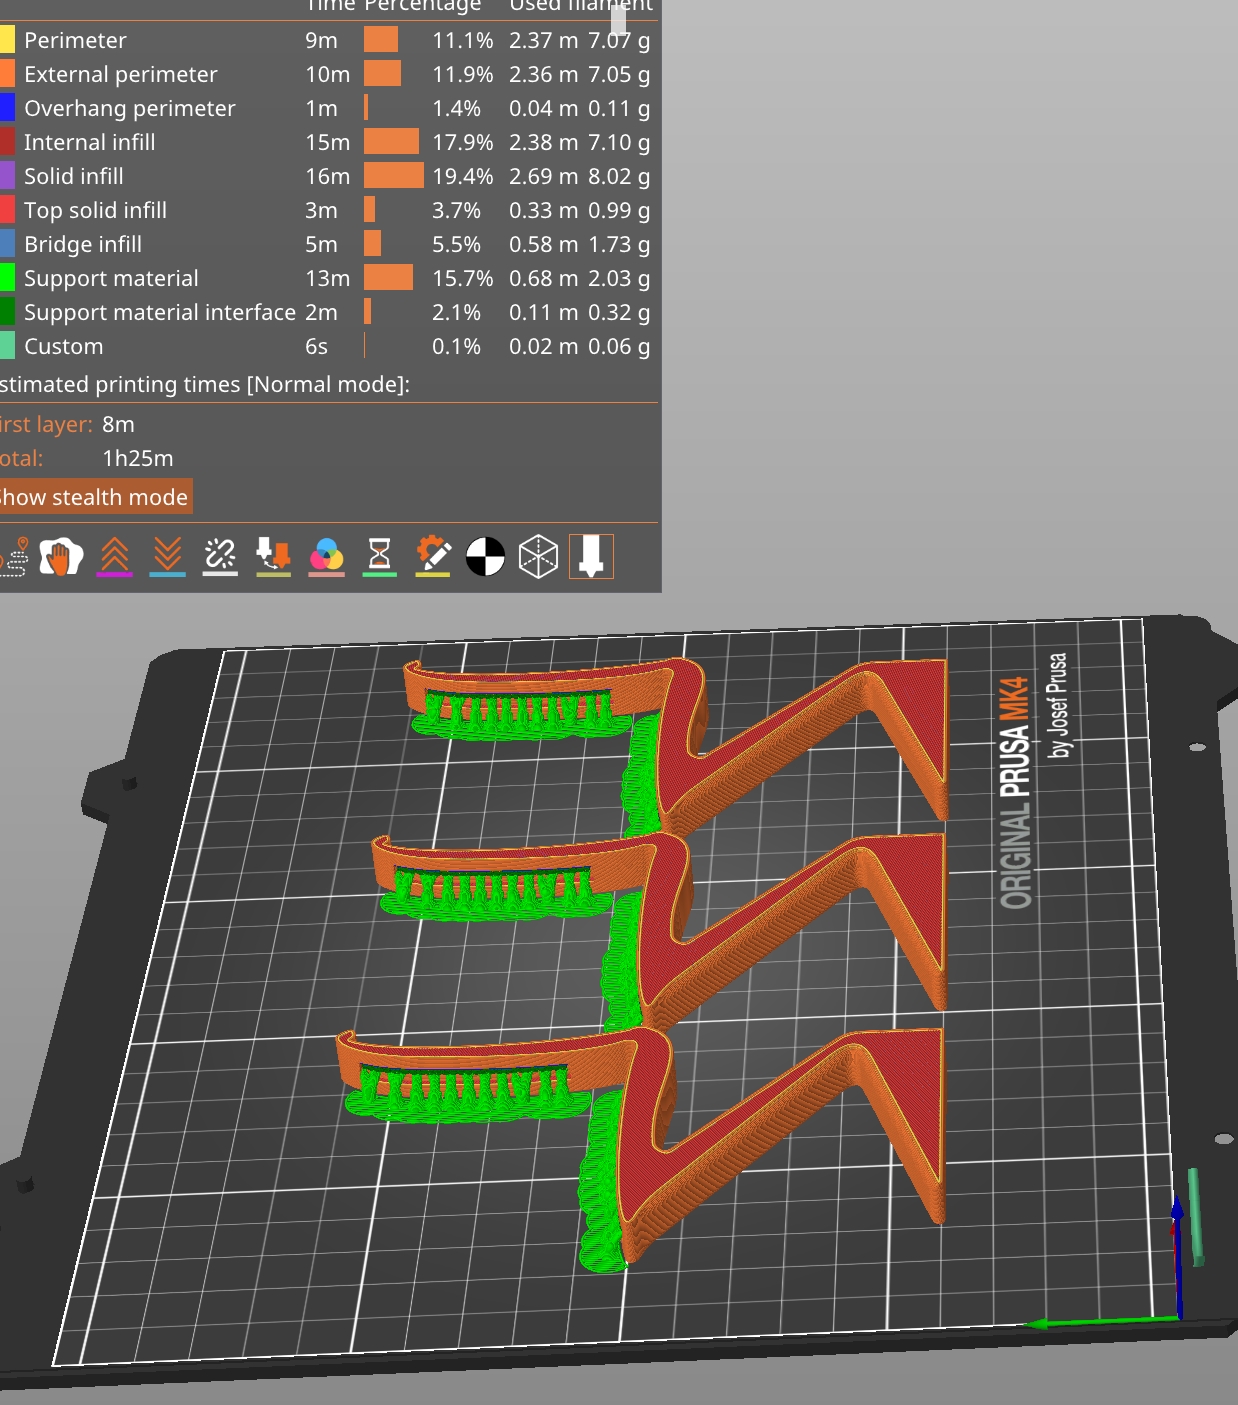1238x1405 pixels.
Task: Toggle color changes display
Action: [327, 557]
